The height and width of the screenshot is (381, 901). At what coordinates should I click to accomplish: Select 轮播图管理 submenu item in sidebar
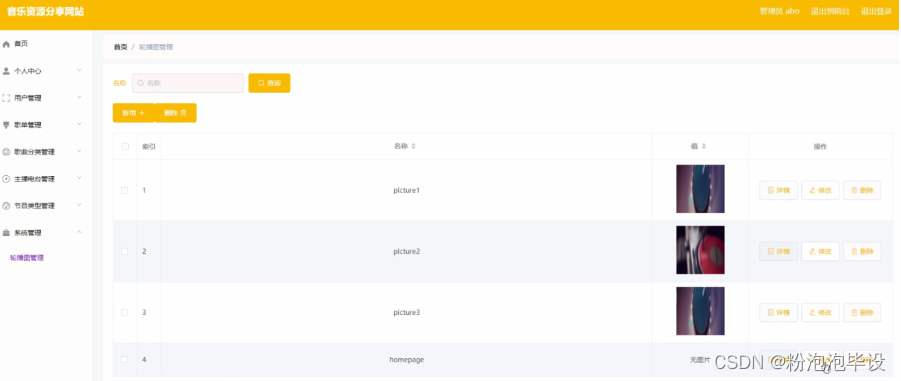[27, 258]
